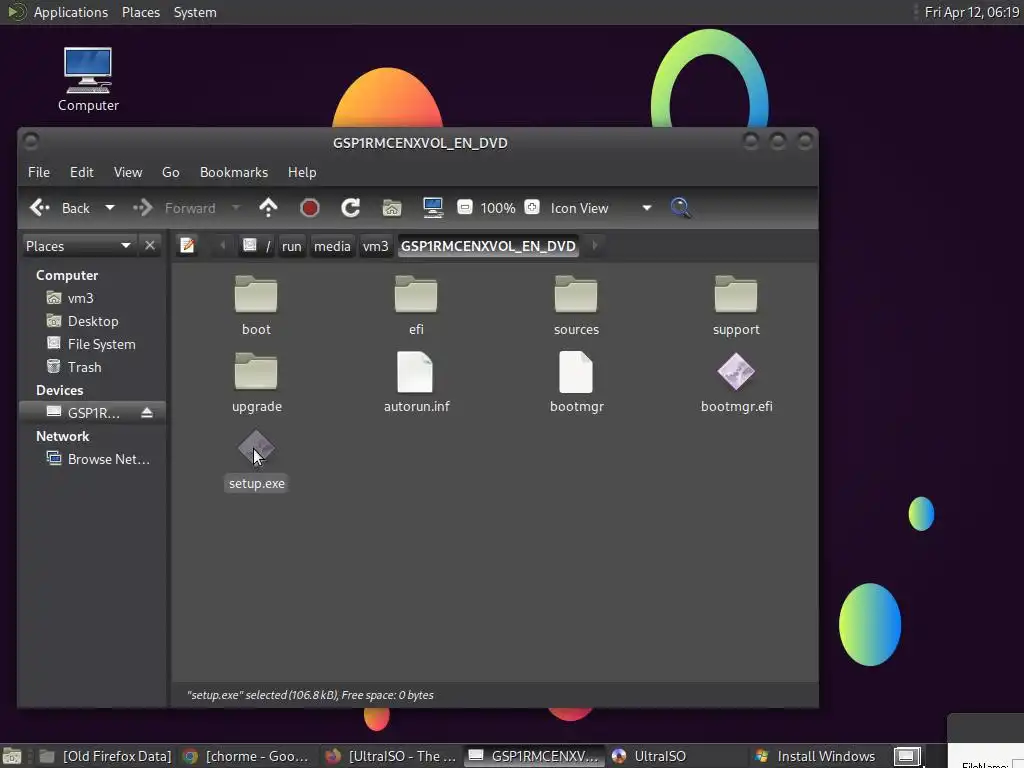Navigate to vm3 path segment
Image resolution: width=1024 pixels, height=768 pixels.
tap(376, 246)
